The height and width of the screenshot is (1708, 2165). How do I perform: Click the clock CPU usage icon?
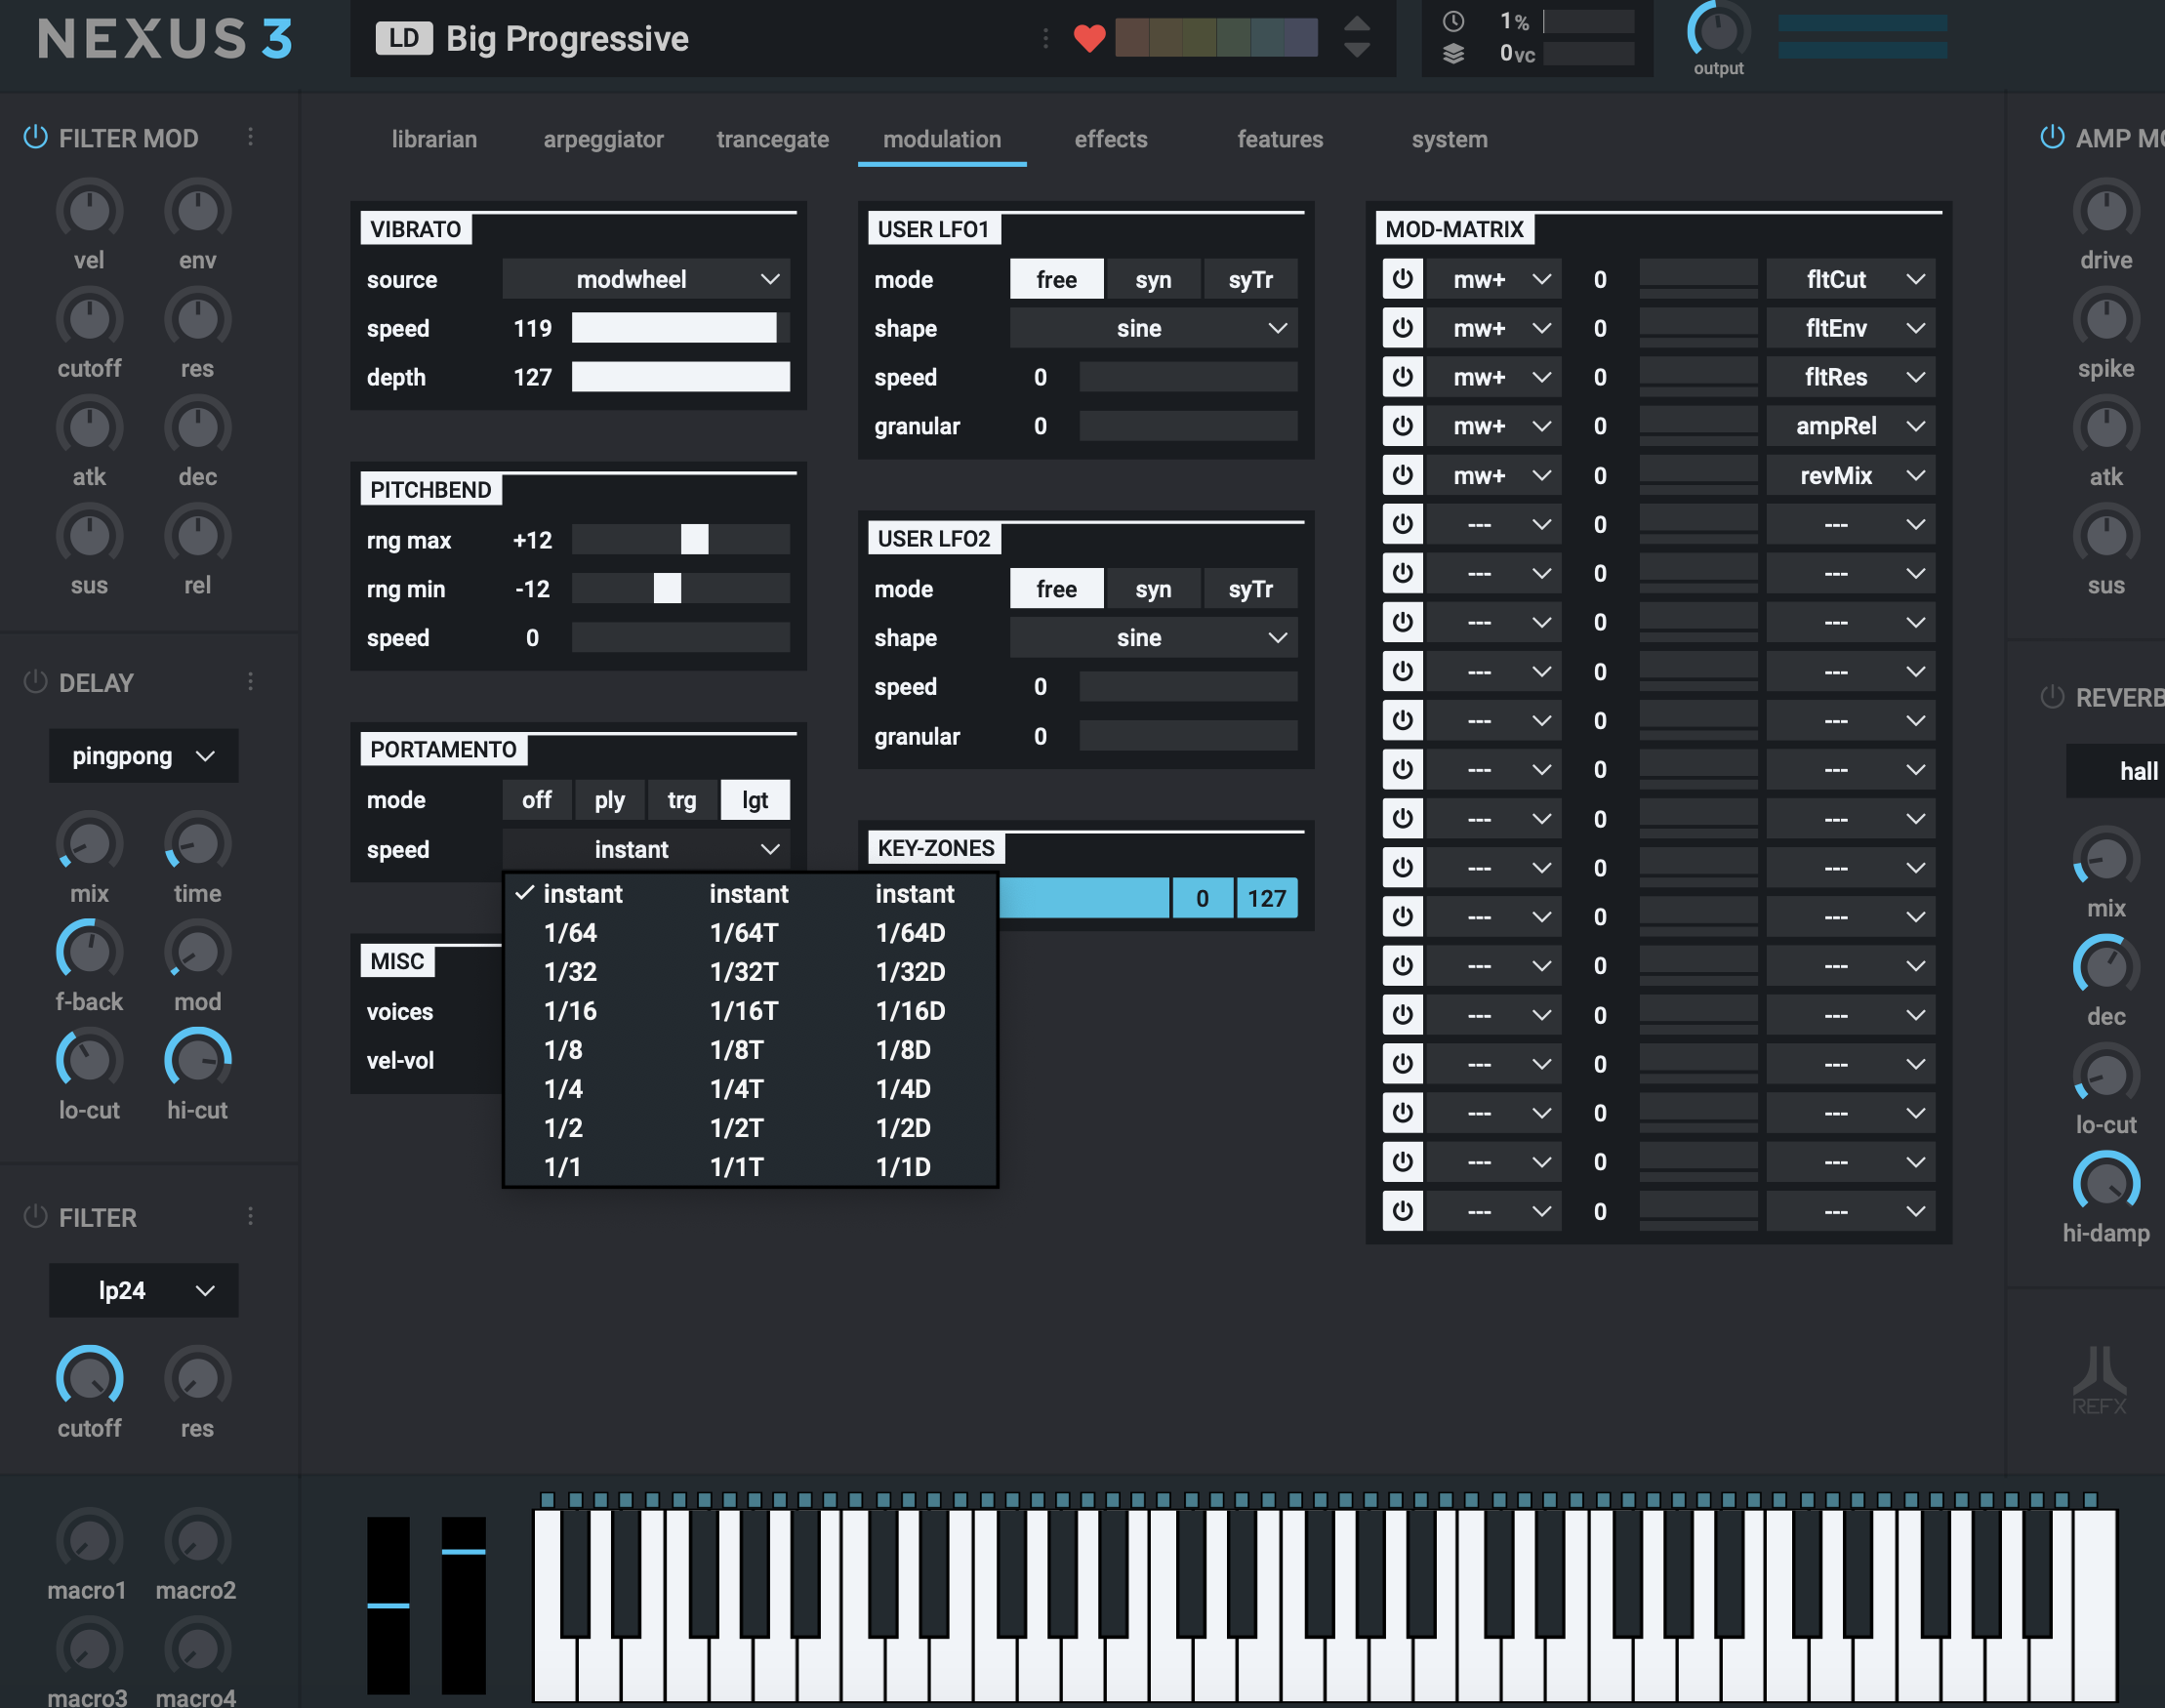pyautogui.click(x=1454, y=21)
